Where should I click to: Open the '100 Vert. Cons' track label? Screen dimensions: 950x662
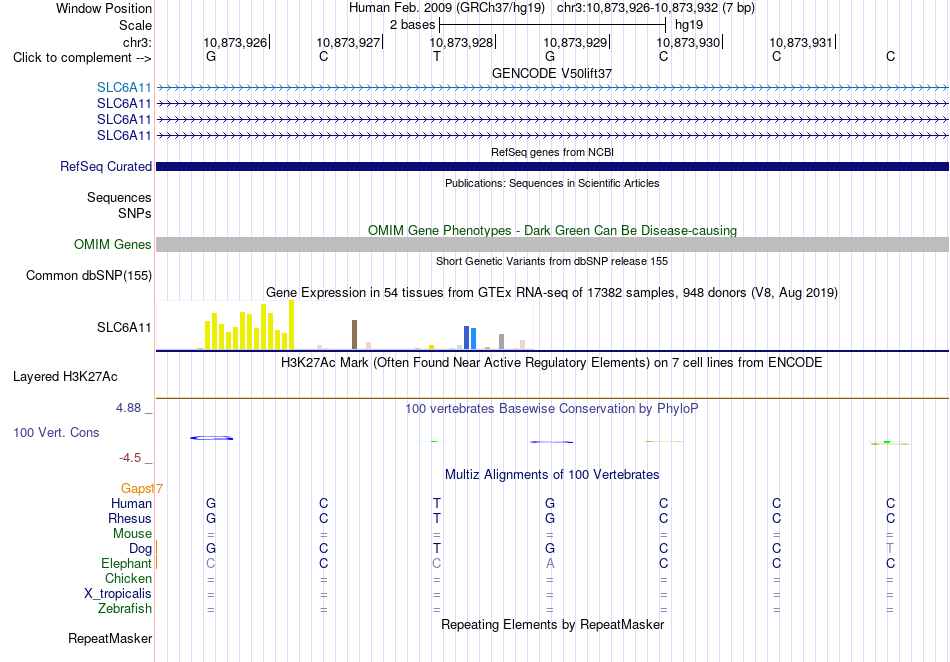(56, 432)
